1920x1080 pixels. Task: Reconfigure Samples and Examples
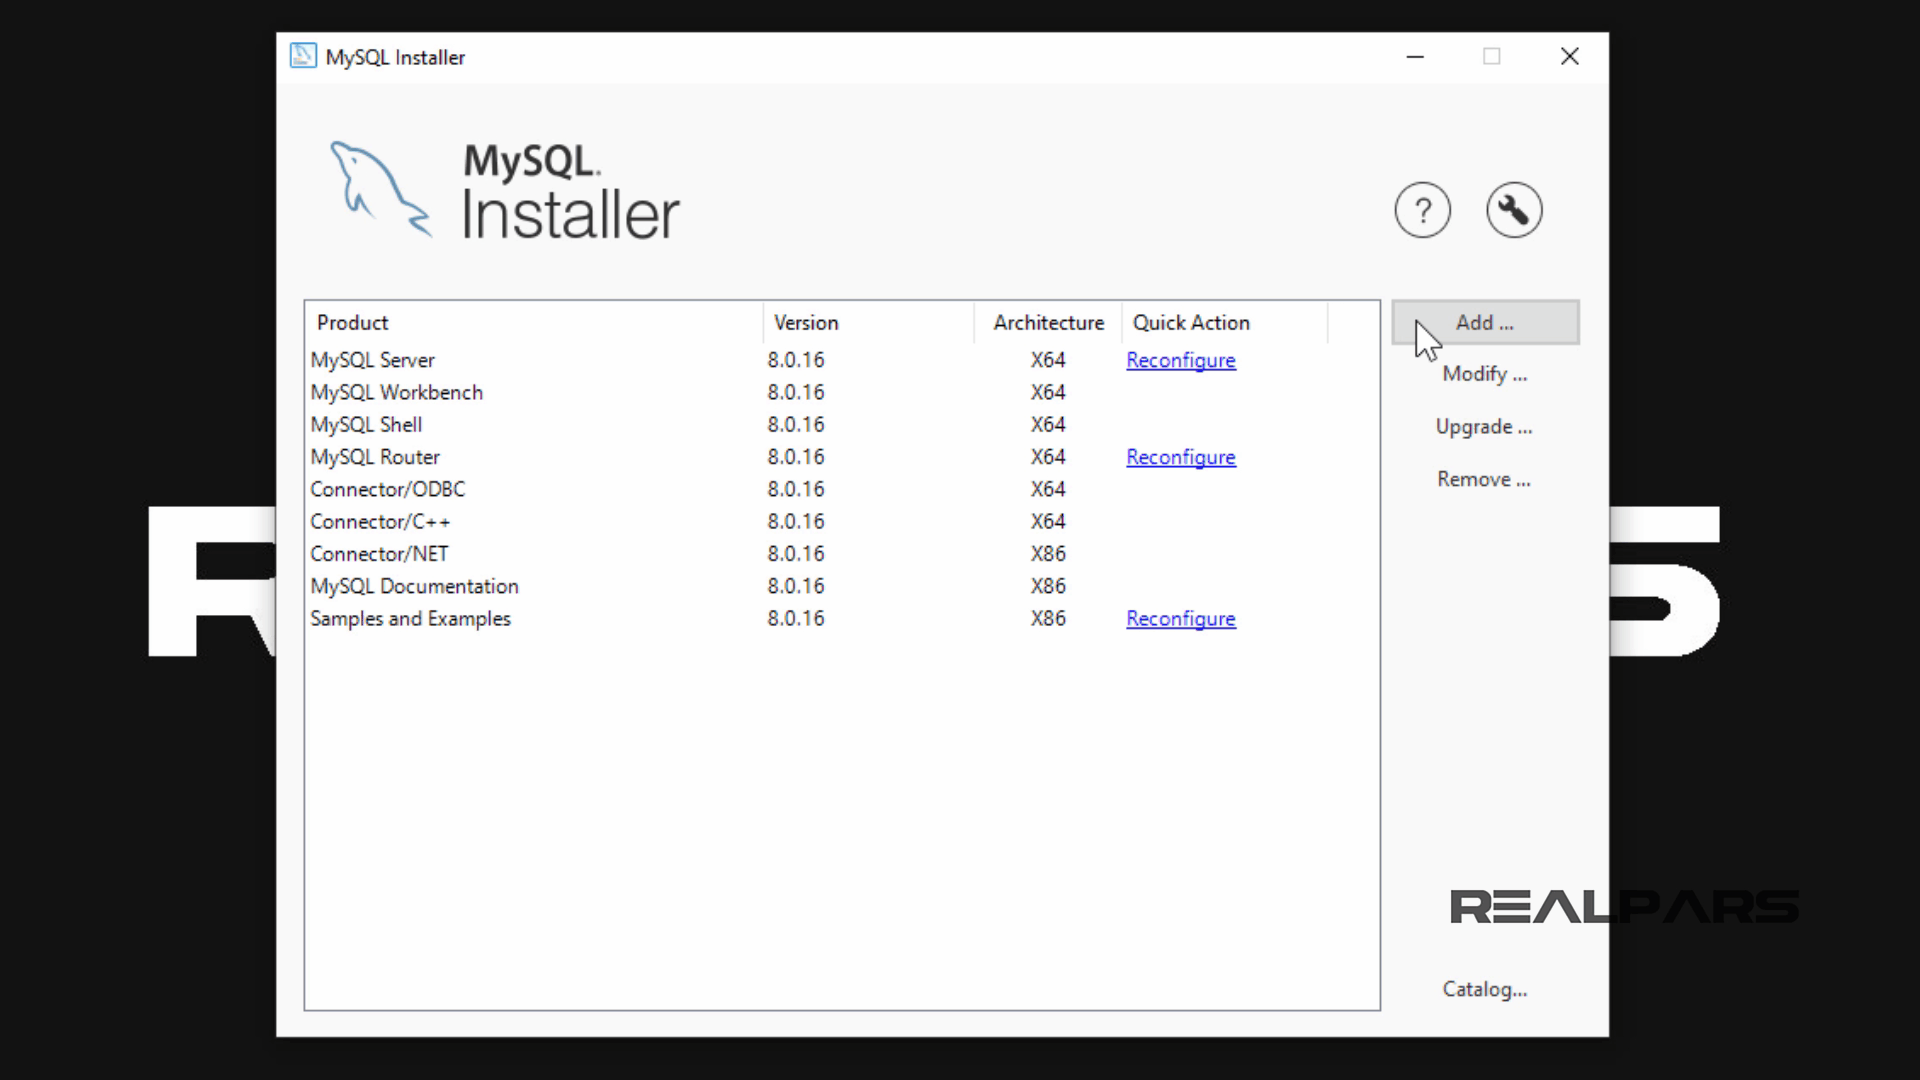click(x=1181, y=619)
